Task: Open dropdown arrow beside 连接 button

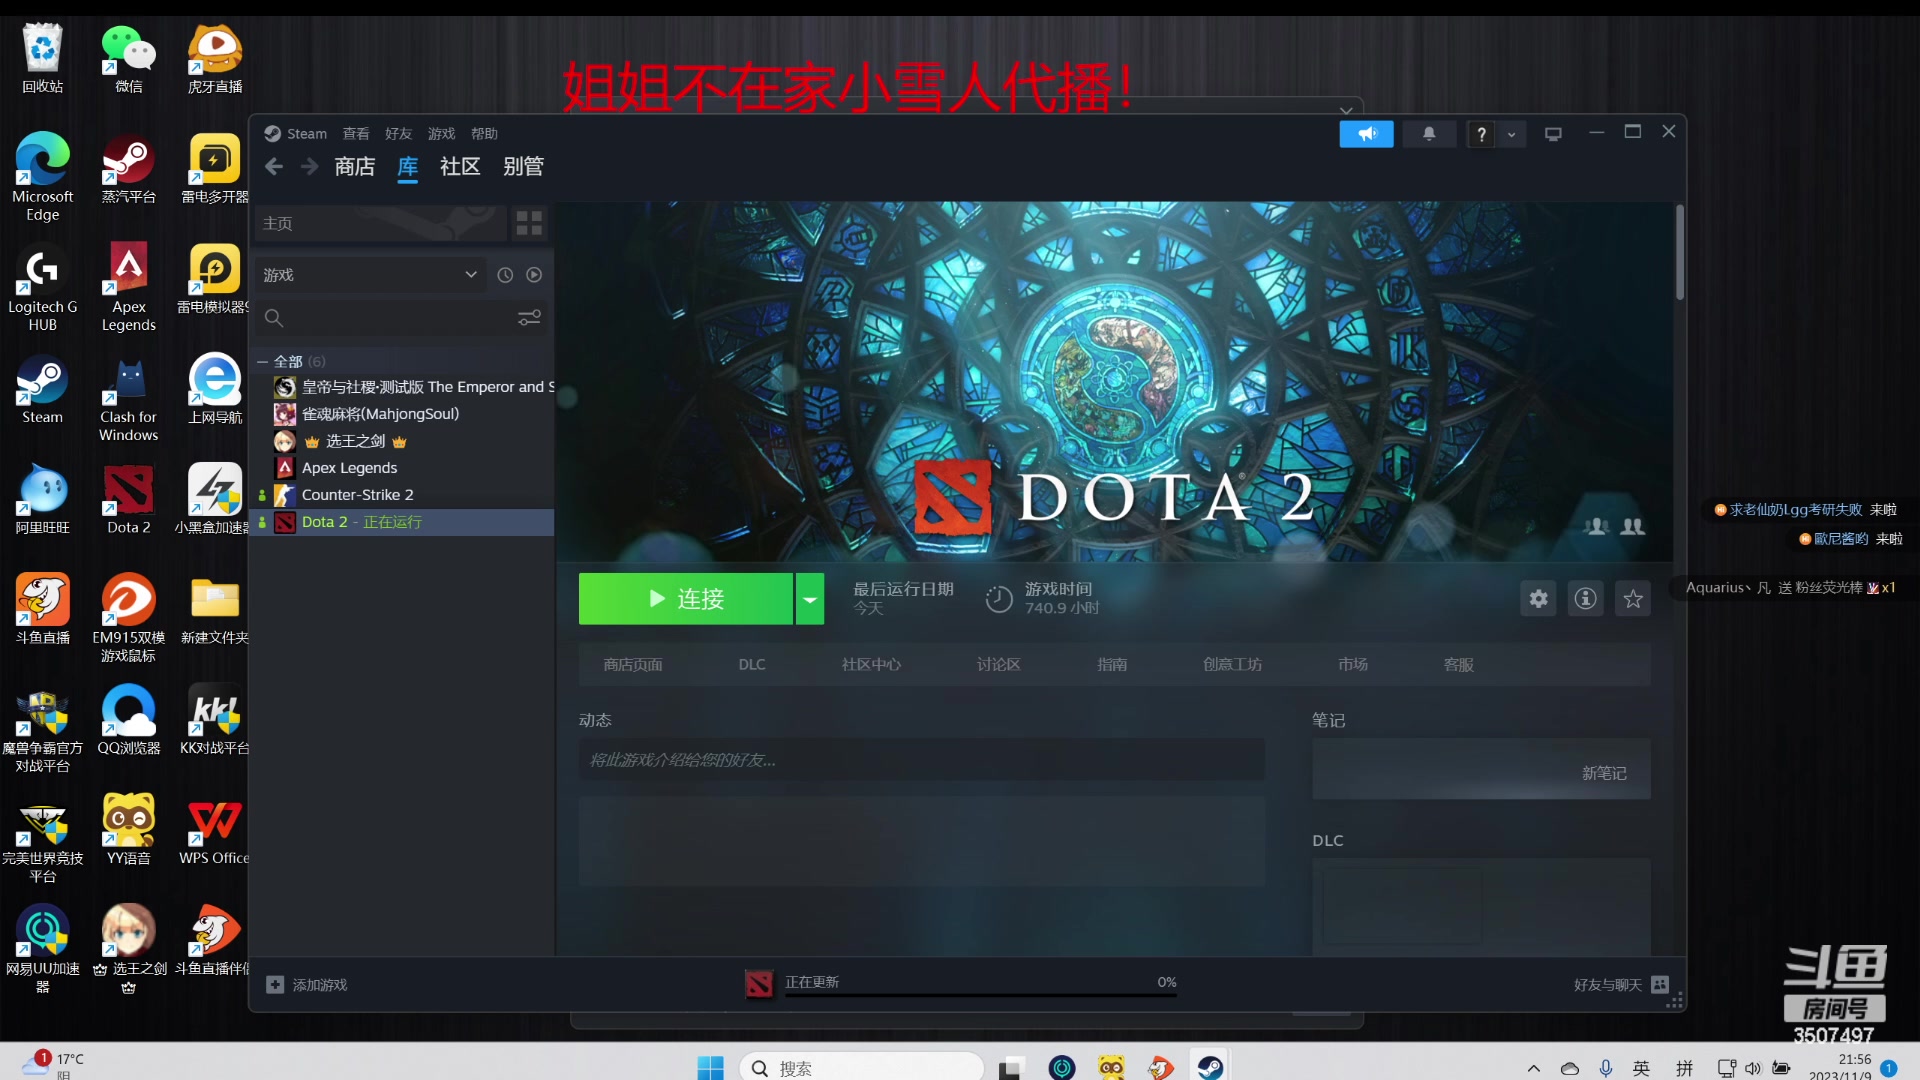Action: click(x=810, y=599)
